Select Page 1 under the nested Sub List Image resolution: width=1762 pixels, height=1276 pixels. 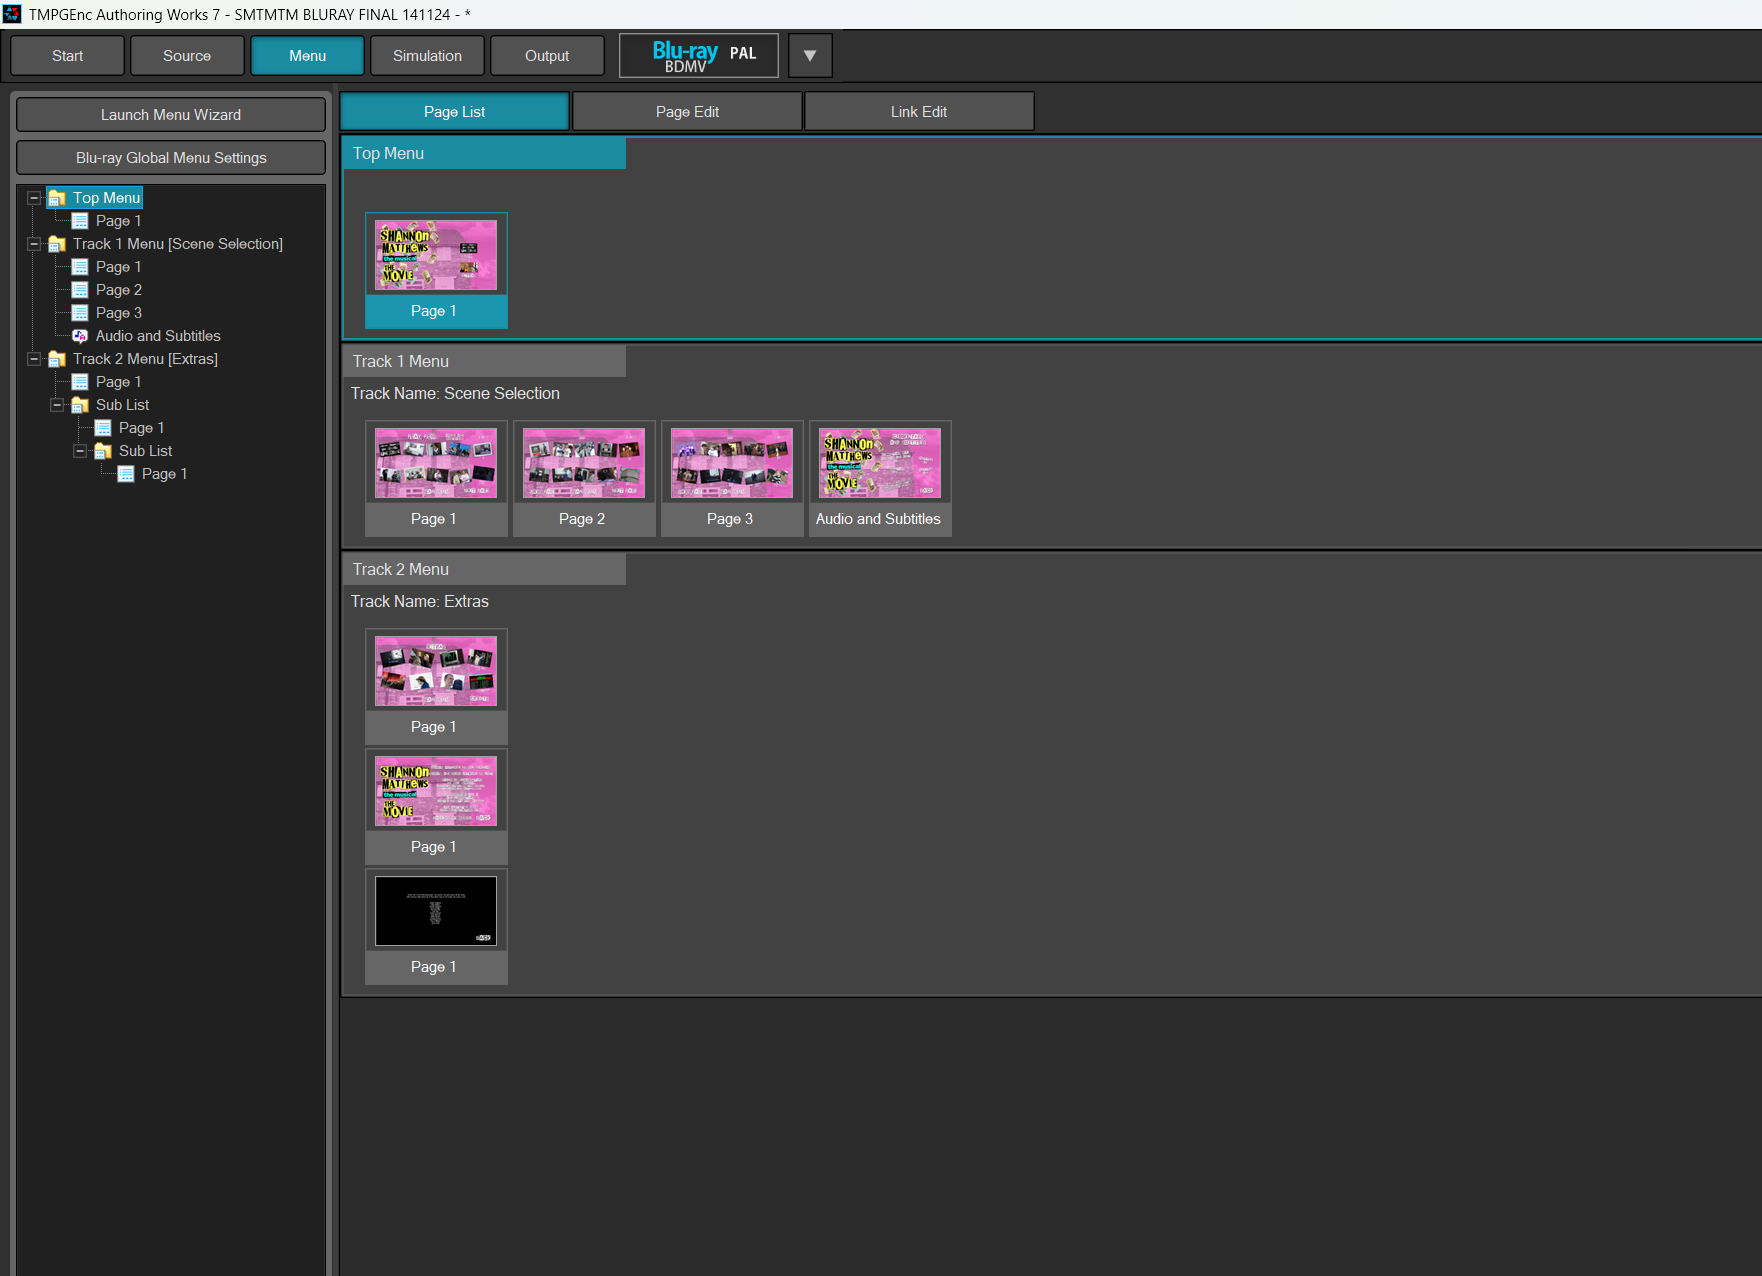(165, 474)
